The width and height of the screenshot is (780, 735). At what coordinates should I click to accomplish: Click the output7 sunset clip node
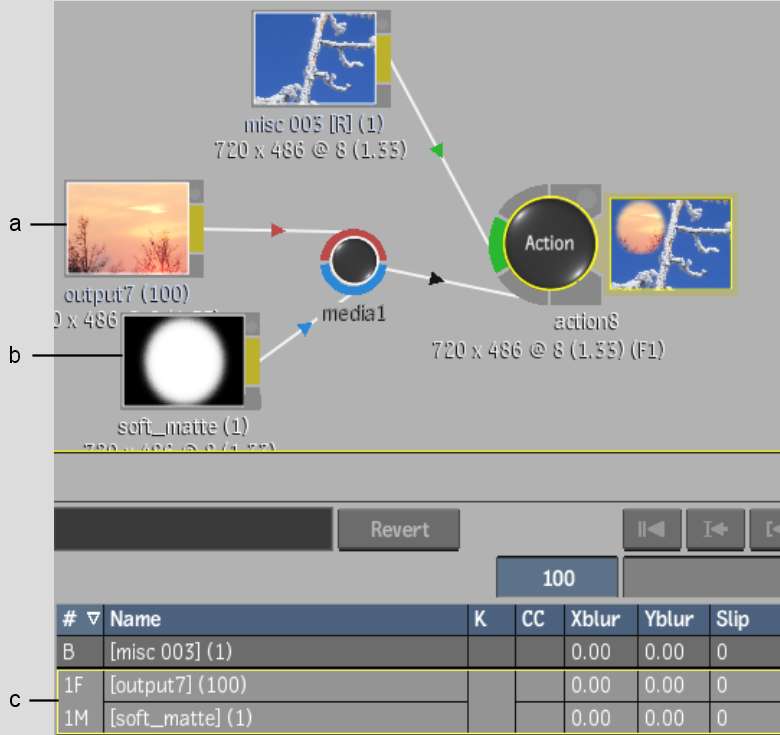click(127, 228)
